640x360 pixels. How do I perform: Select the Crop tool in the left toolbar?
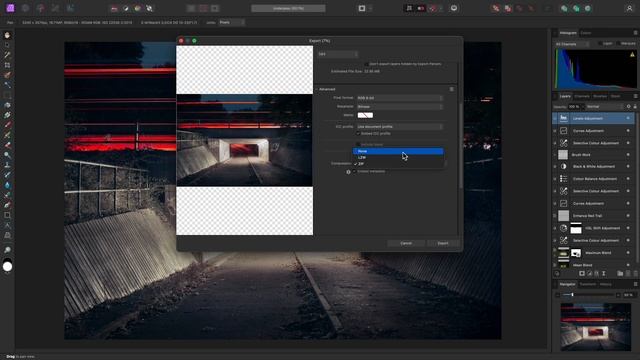pyautogui.click(x=7, y=65)
